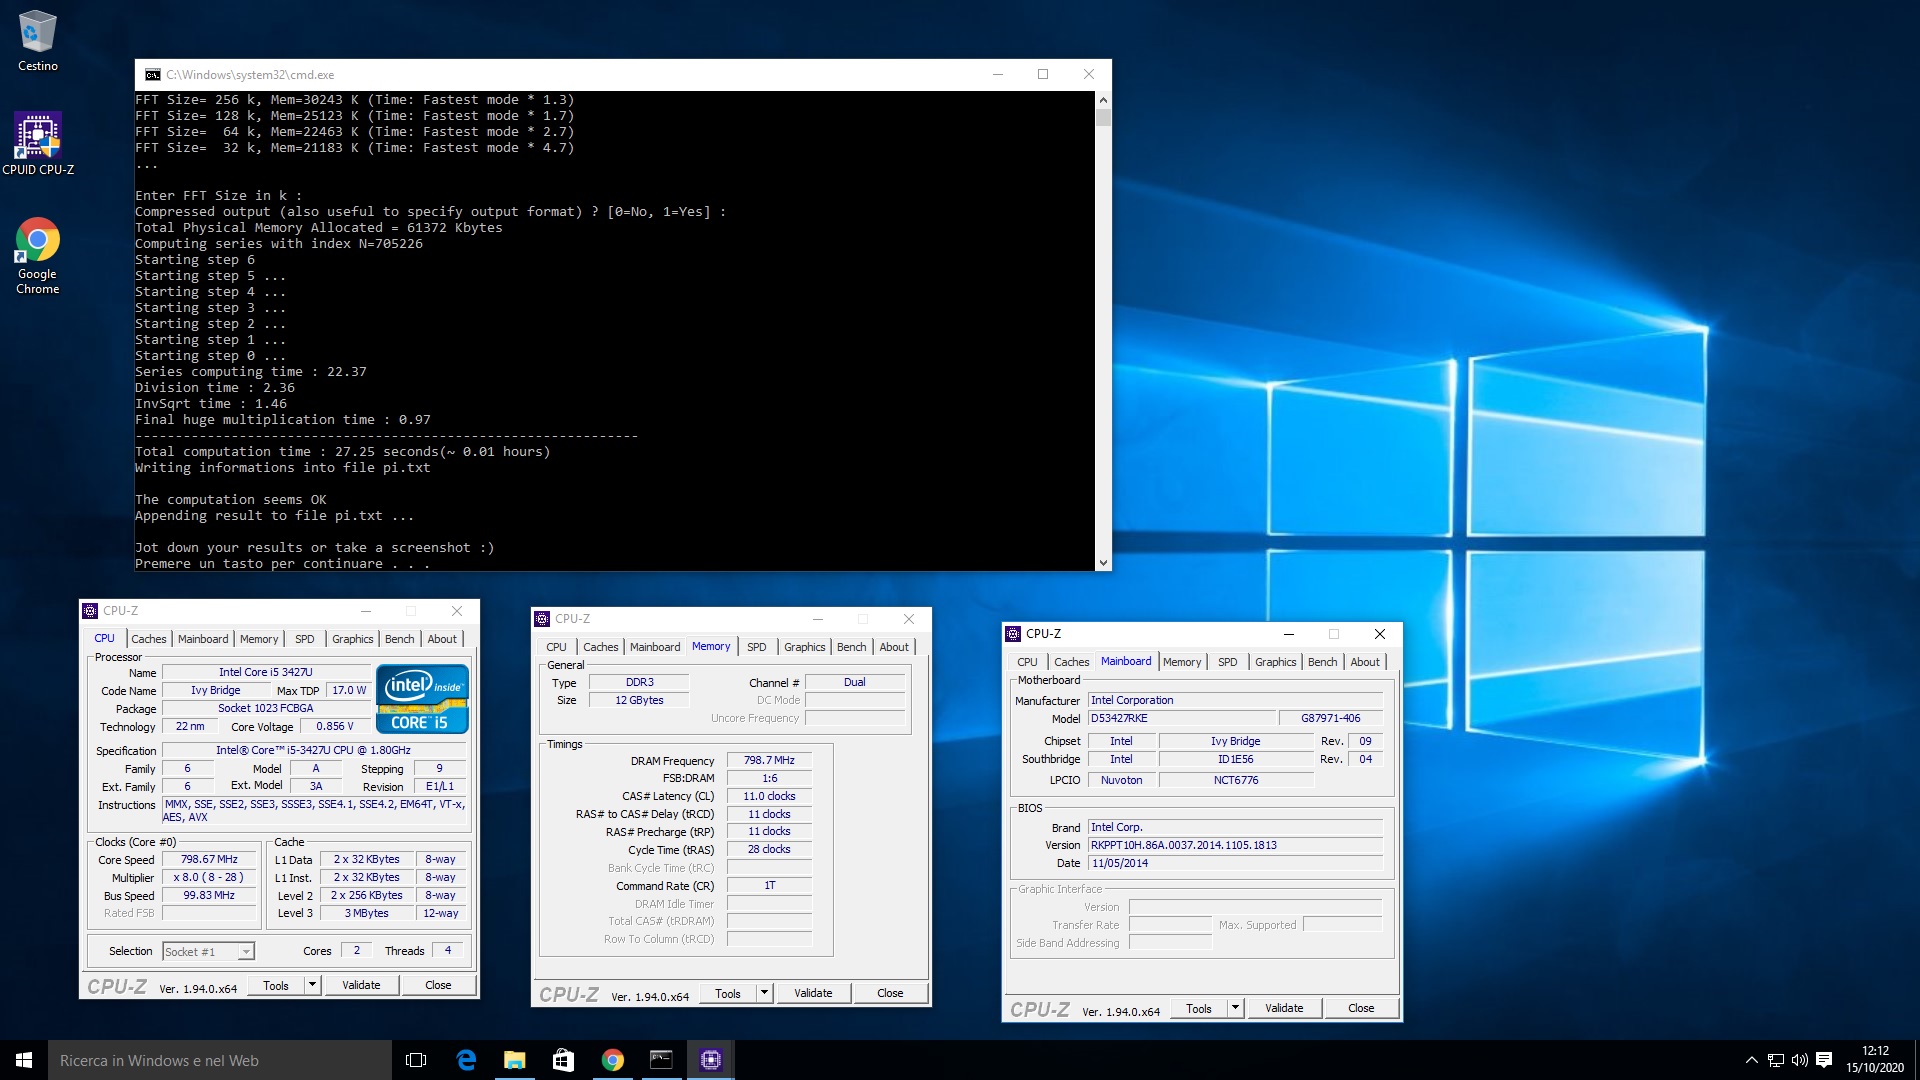This screenshot has width=1920, height=1080.
Task: Open Tools dropdown arrow in right CPU-Z window
Action: coord(1235,1008)
